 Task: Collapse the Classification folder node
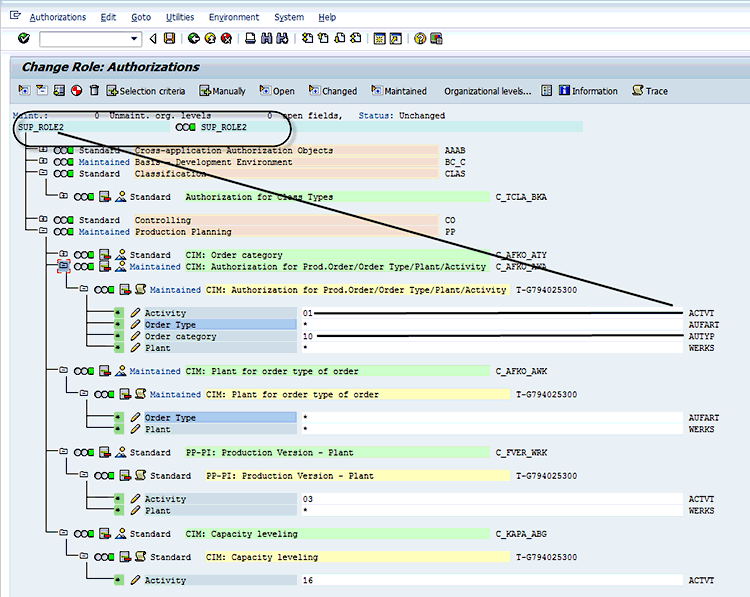point(43,172)
